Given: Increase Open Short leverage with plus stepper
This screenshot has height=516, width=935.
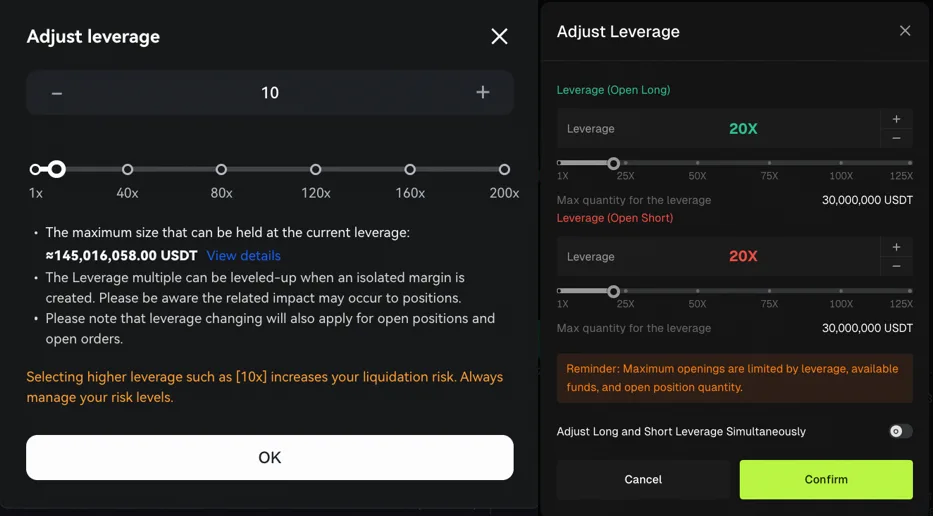Looking at the screenshot, I should [896, 247].
